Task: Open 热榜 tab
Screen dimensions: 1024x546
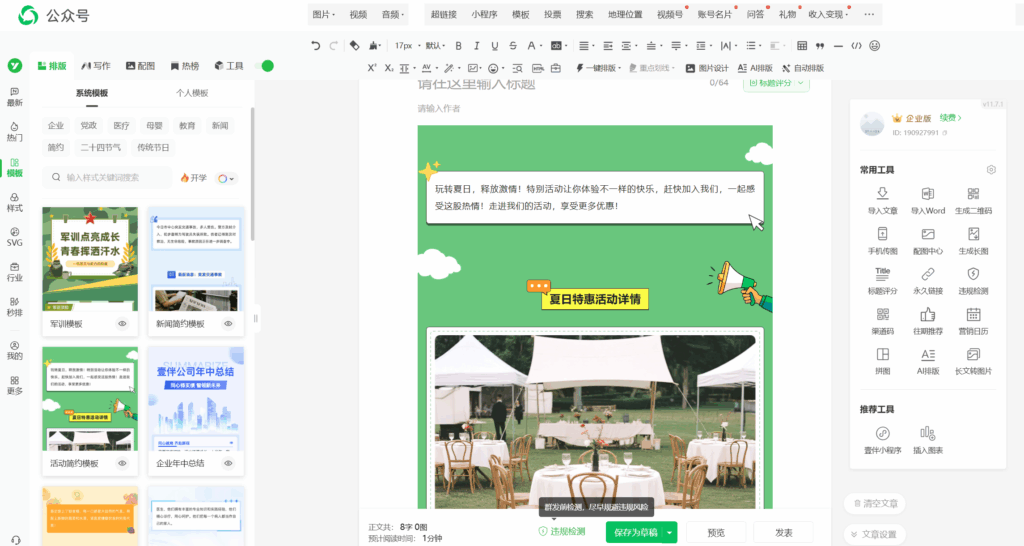Action: click(x=185, y=66)
